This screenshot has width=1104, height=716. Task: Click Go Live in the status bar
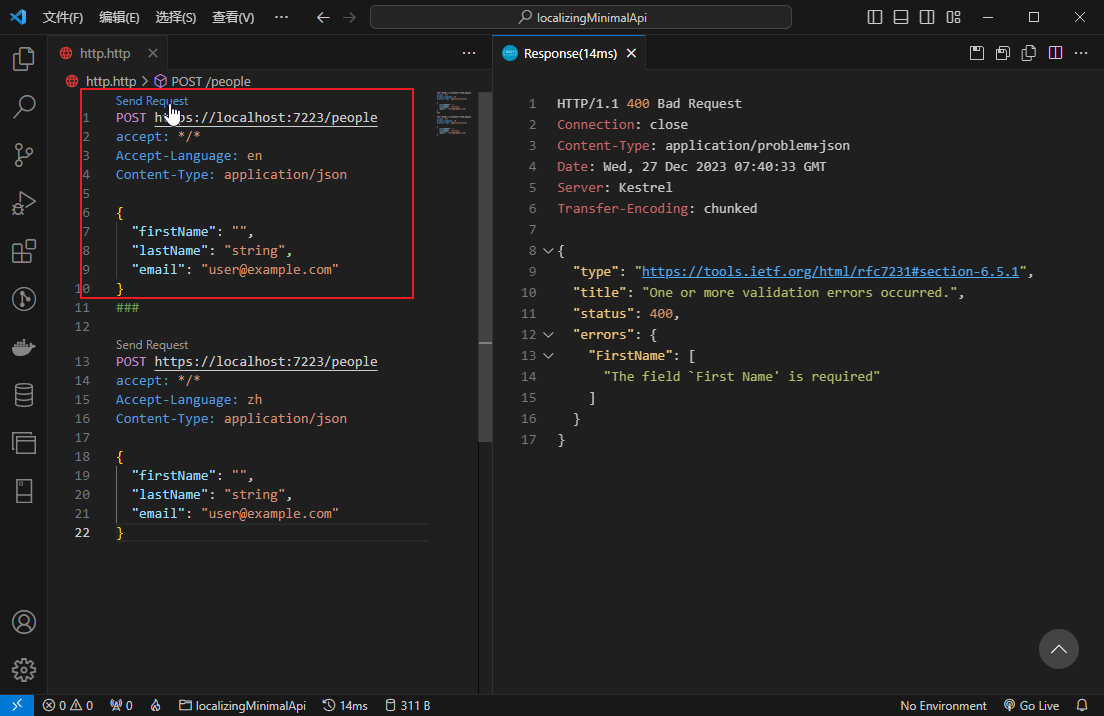1031,706
